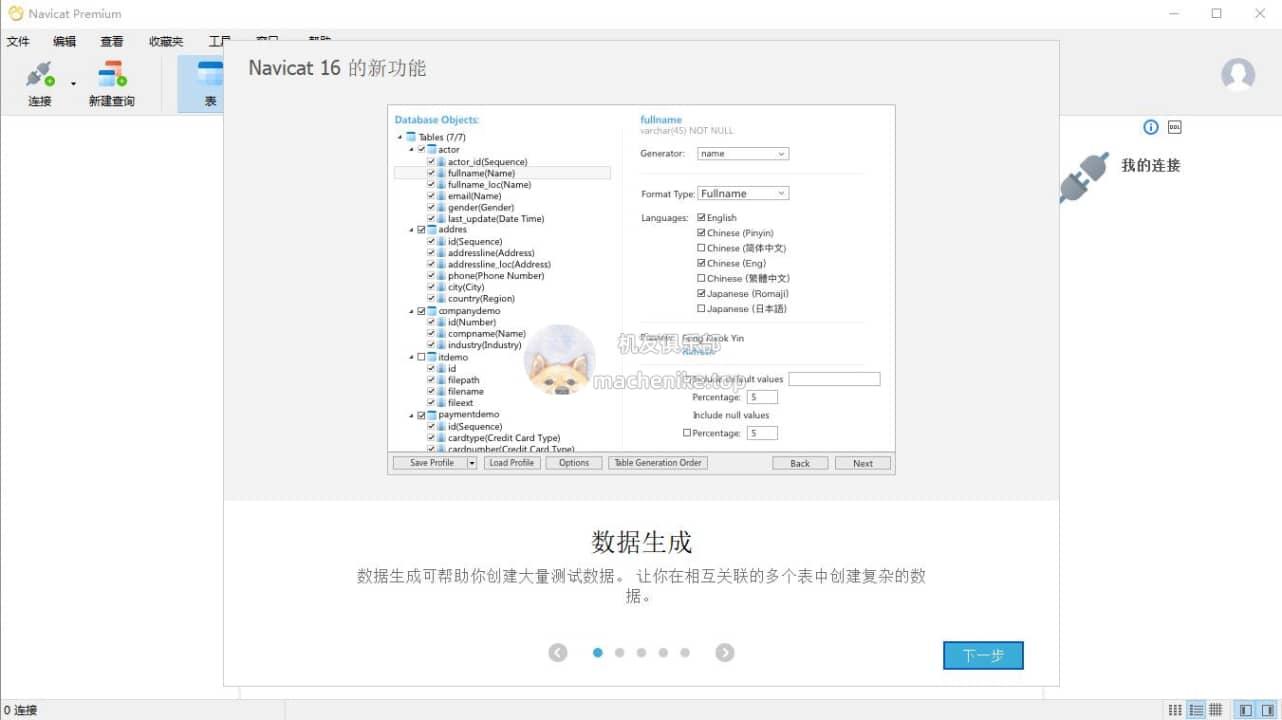Select the second pagination dot
Image resolution: width=1282 pixels, height=720 pixels.
click(620, 653)
